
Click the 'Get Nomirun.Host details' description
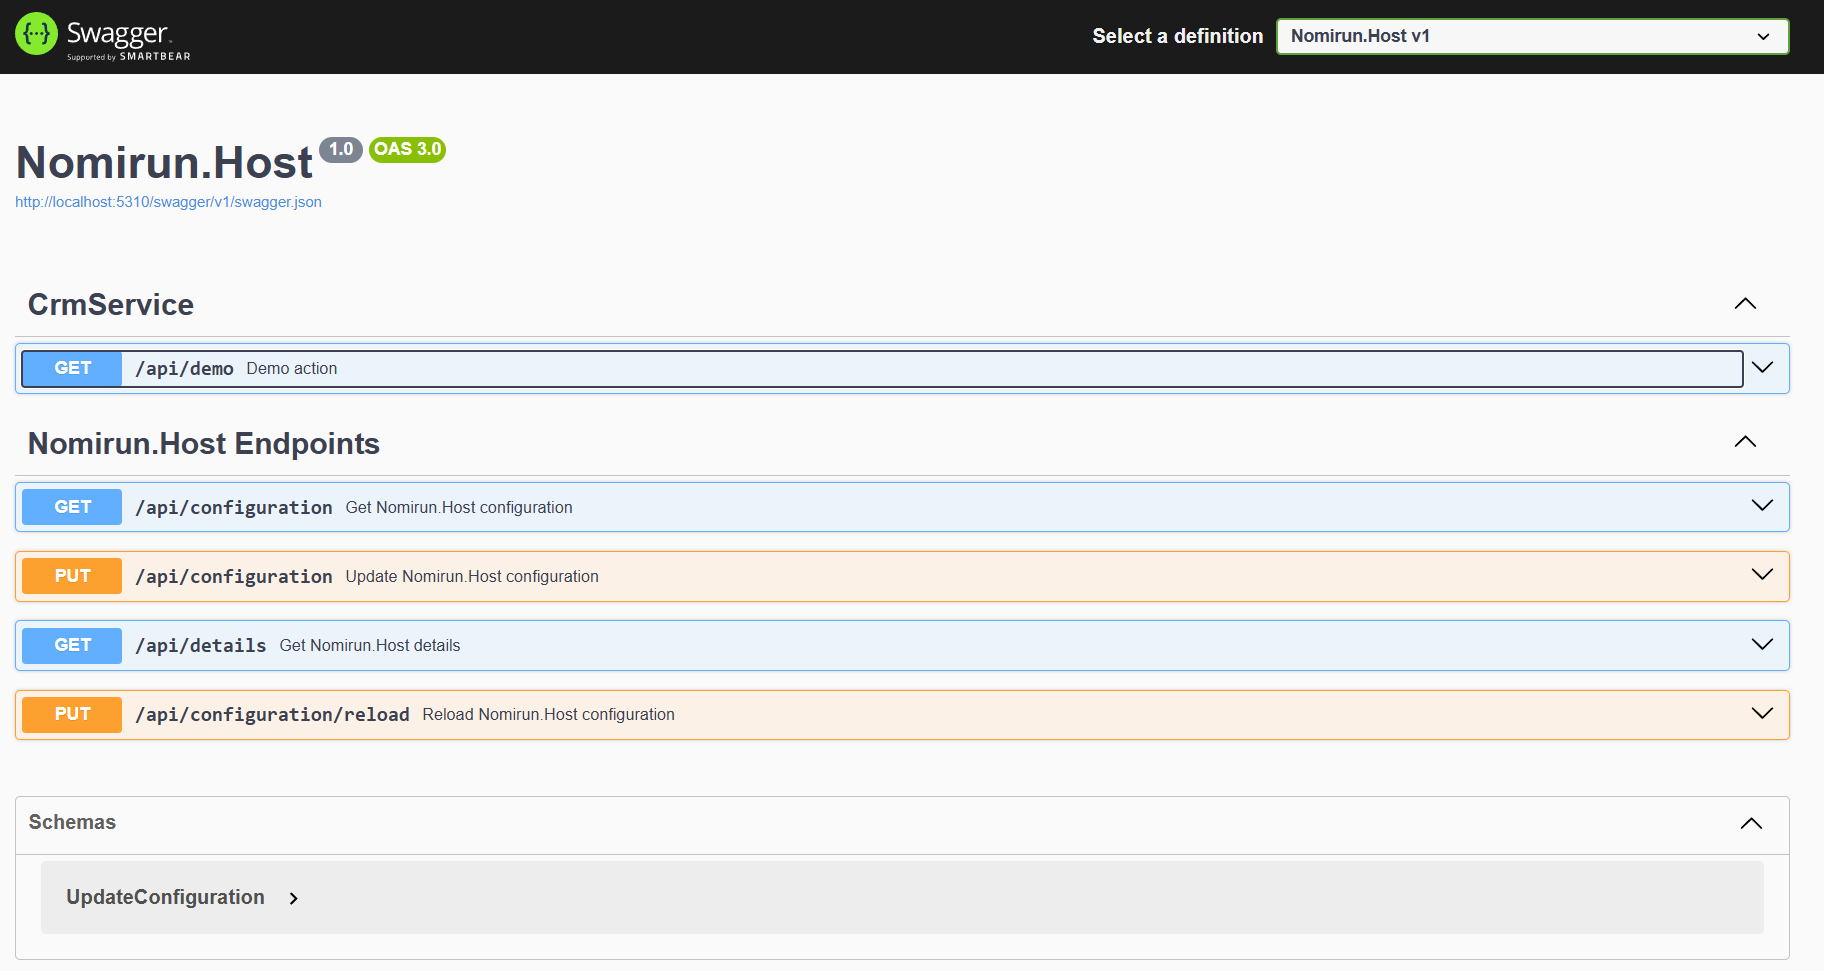coord(370,646)
